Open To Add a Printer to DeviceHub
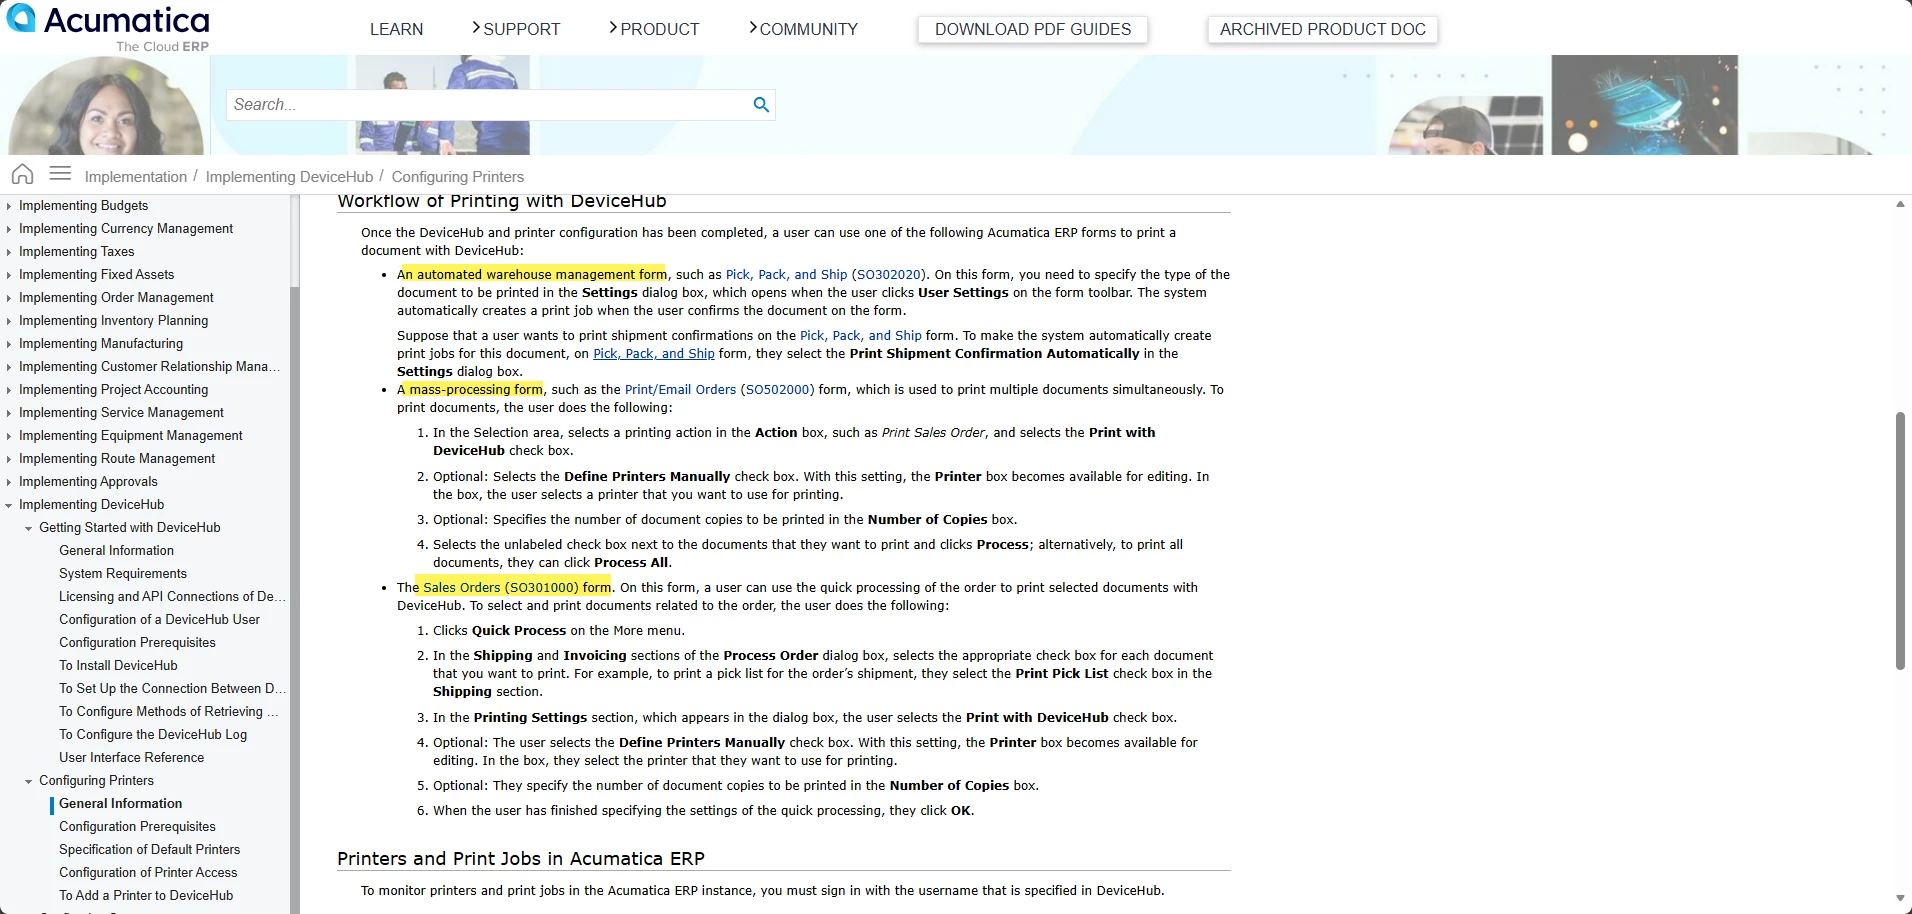 tap(146, 896)
